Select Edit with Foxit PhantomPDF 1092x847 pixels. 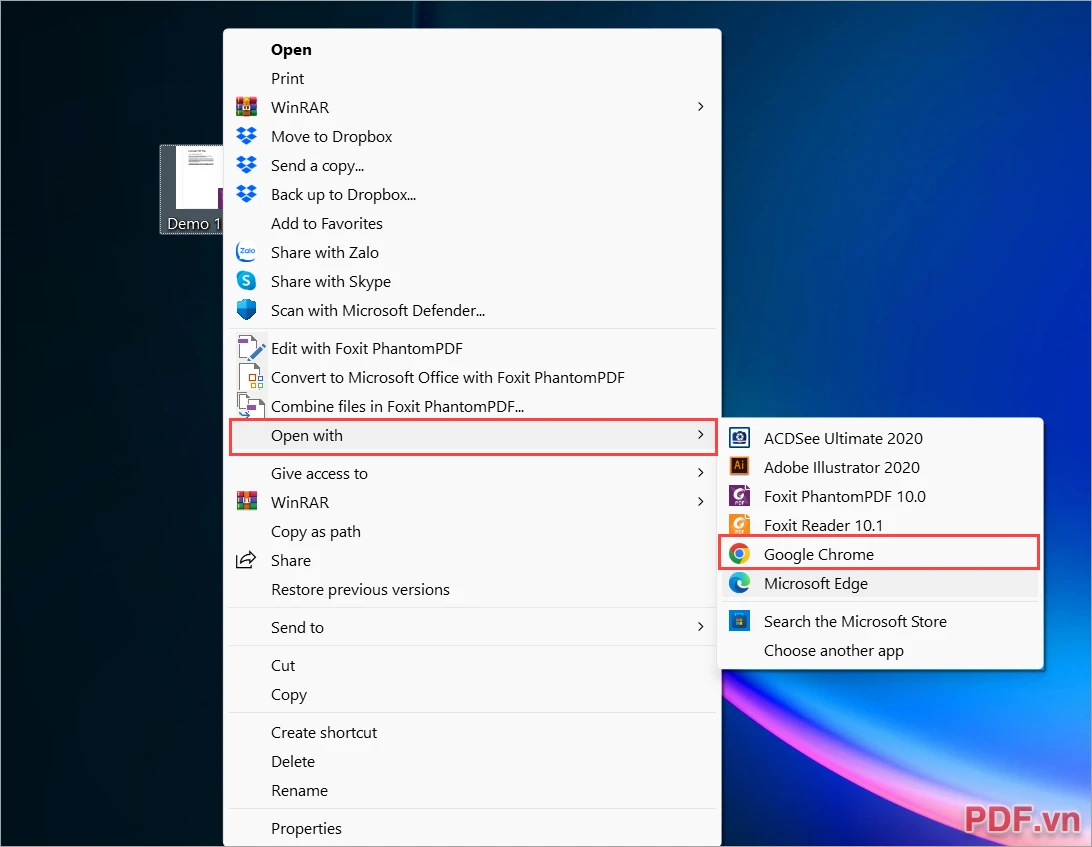point(472,348)
